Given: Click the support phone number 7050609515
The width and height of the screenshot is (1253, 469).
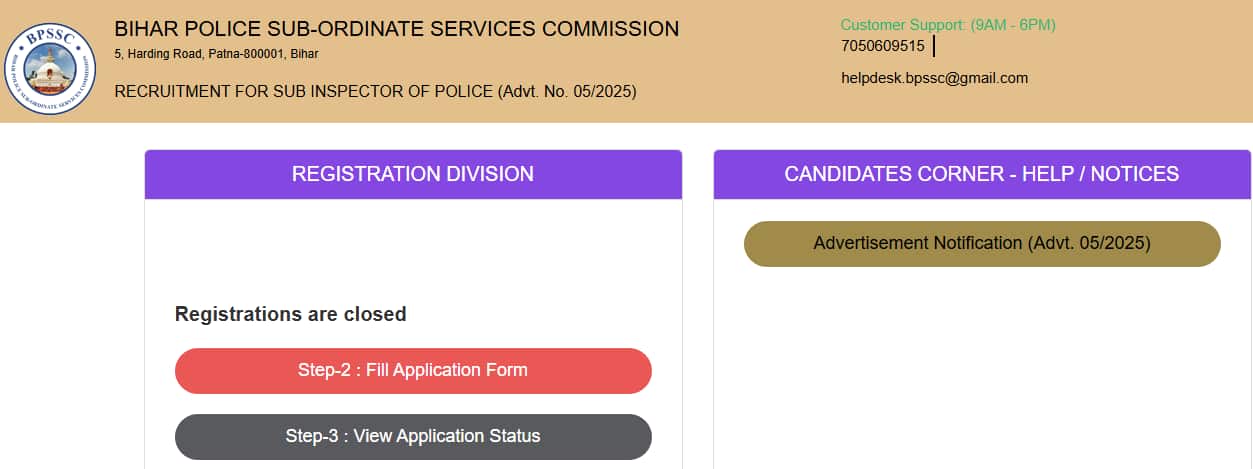Looking at the screenshot, I should 883,46.
